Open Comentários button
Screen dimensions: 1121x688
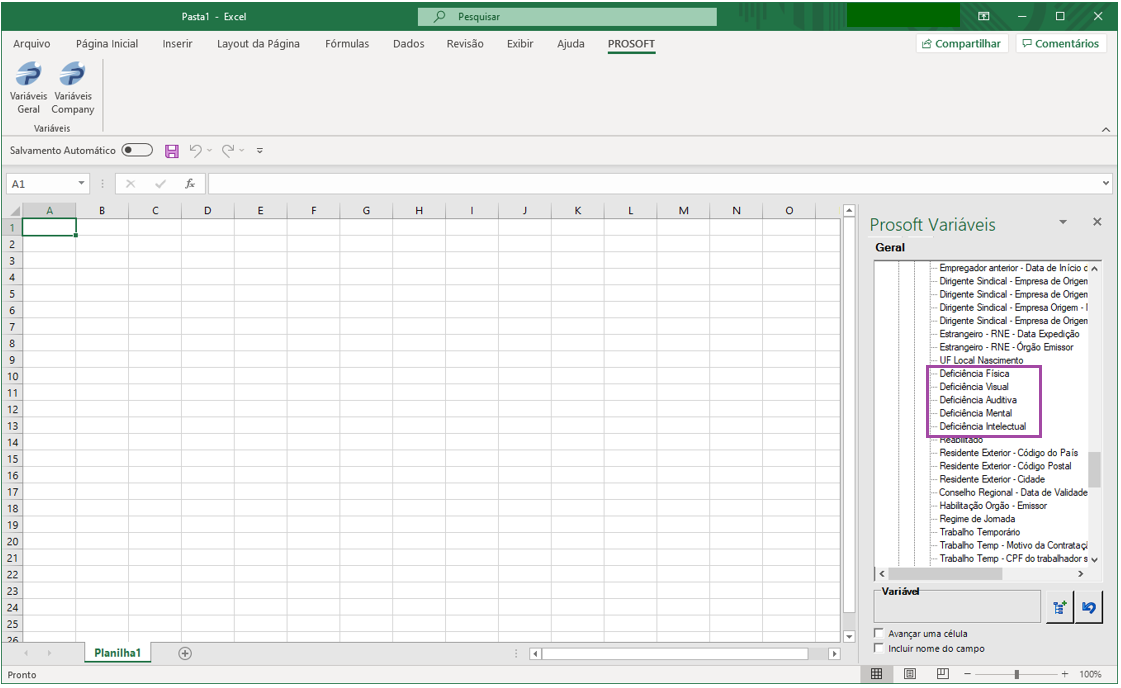[x=1060, y=44]
